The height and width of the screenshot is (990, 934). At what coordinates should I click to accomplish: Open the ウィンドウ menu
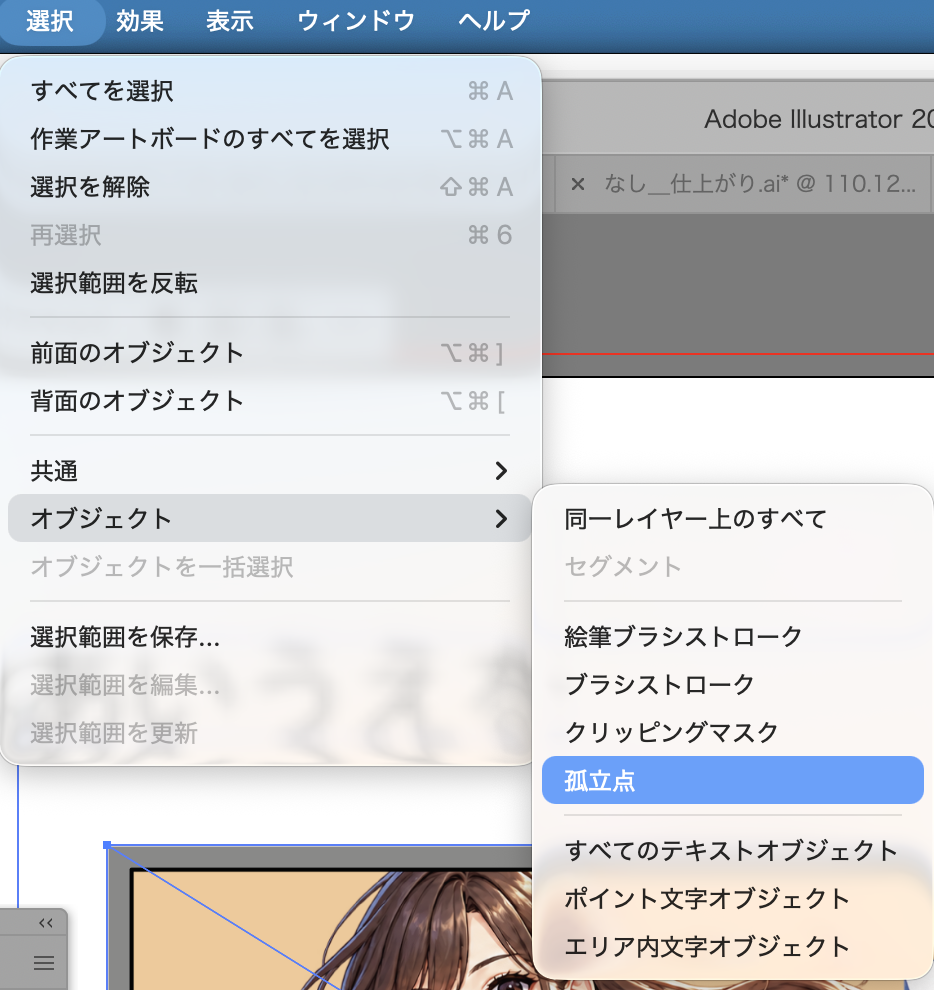356,21
